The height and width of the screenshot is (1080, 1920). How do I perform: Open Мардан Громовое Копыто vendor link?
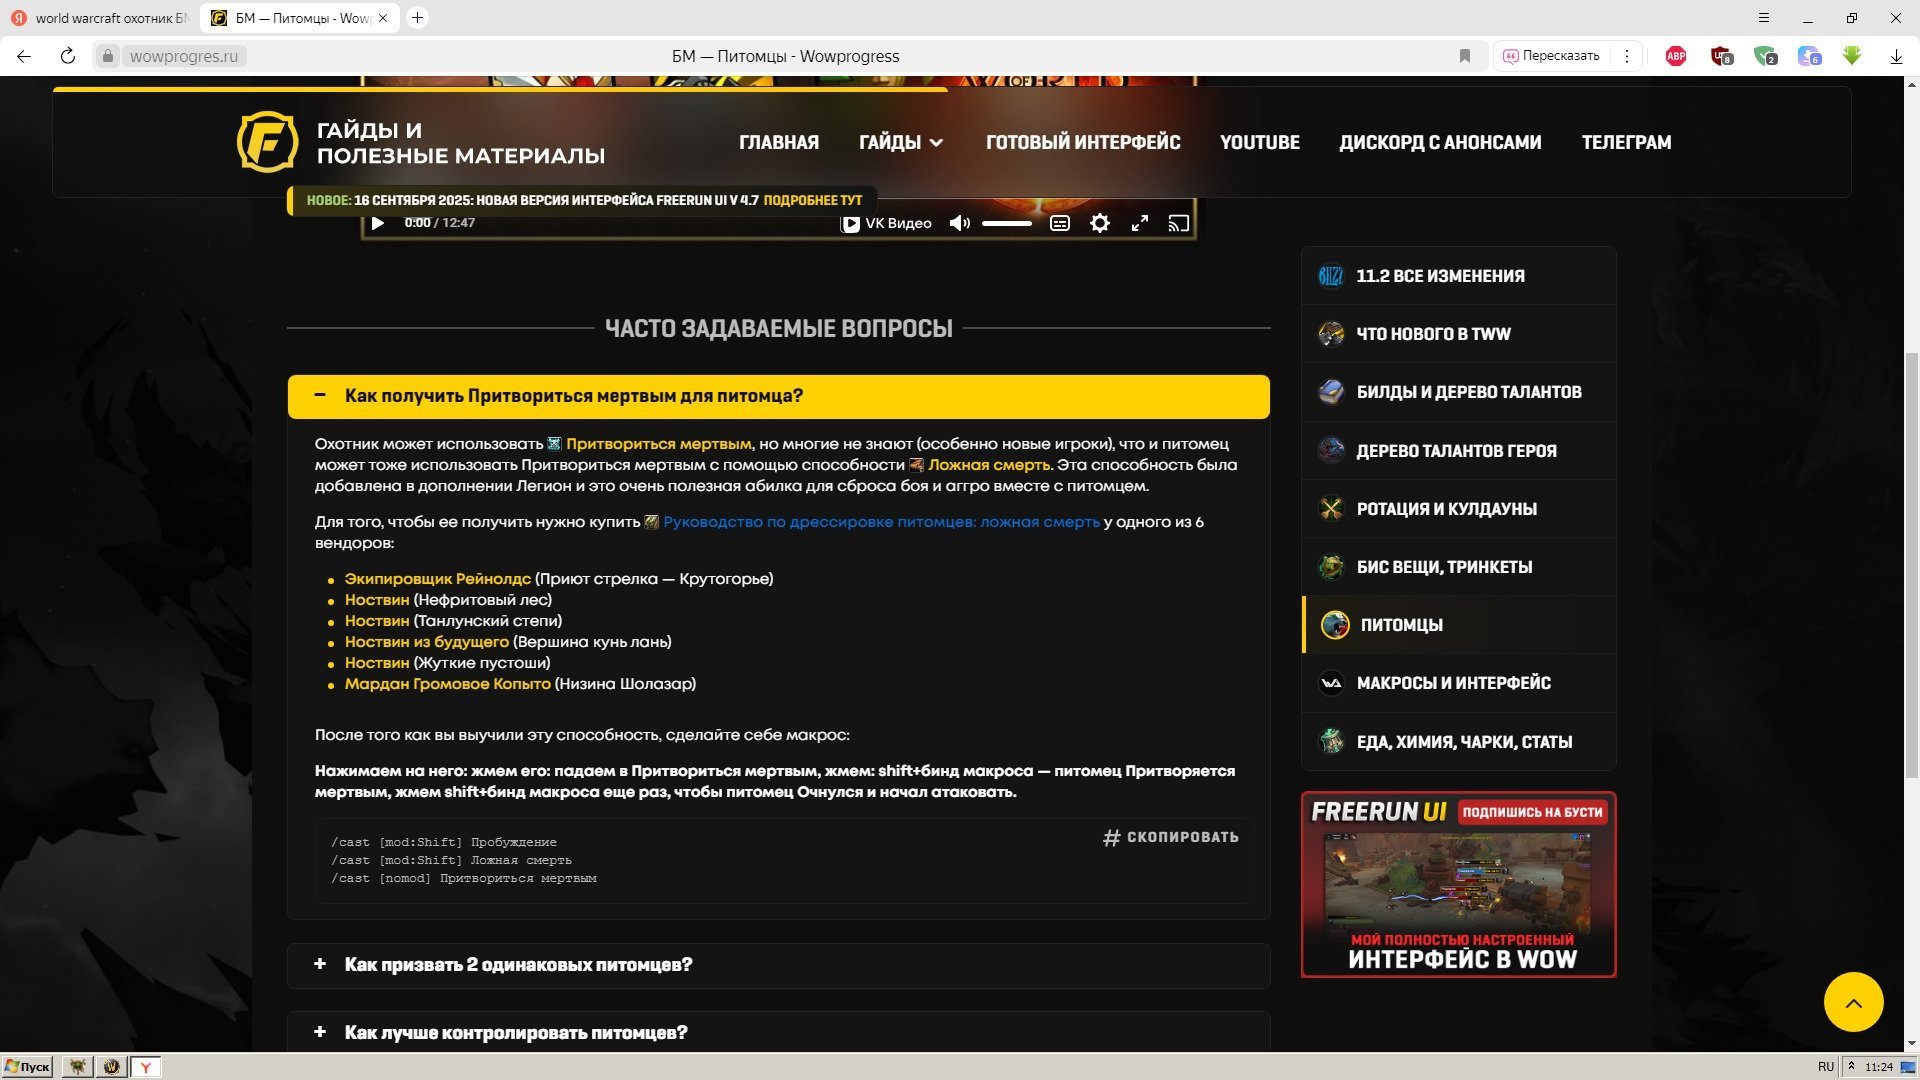[448, 684]
